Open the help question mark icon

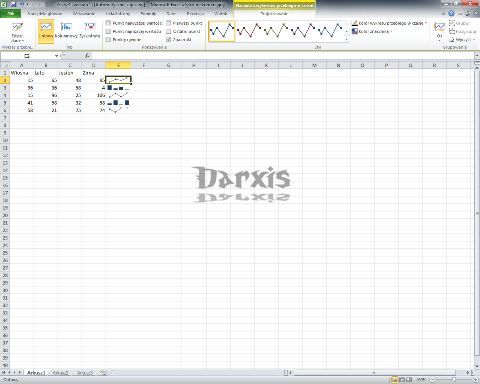pos(451,14)
